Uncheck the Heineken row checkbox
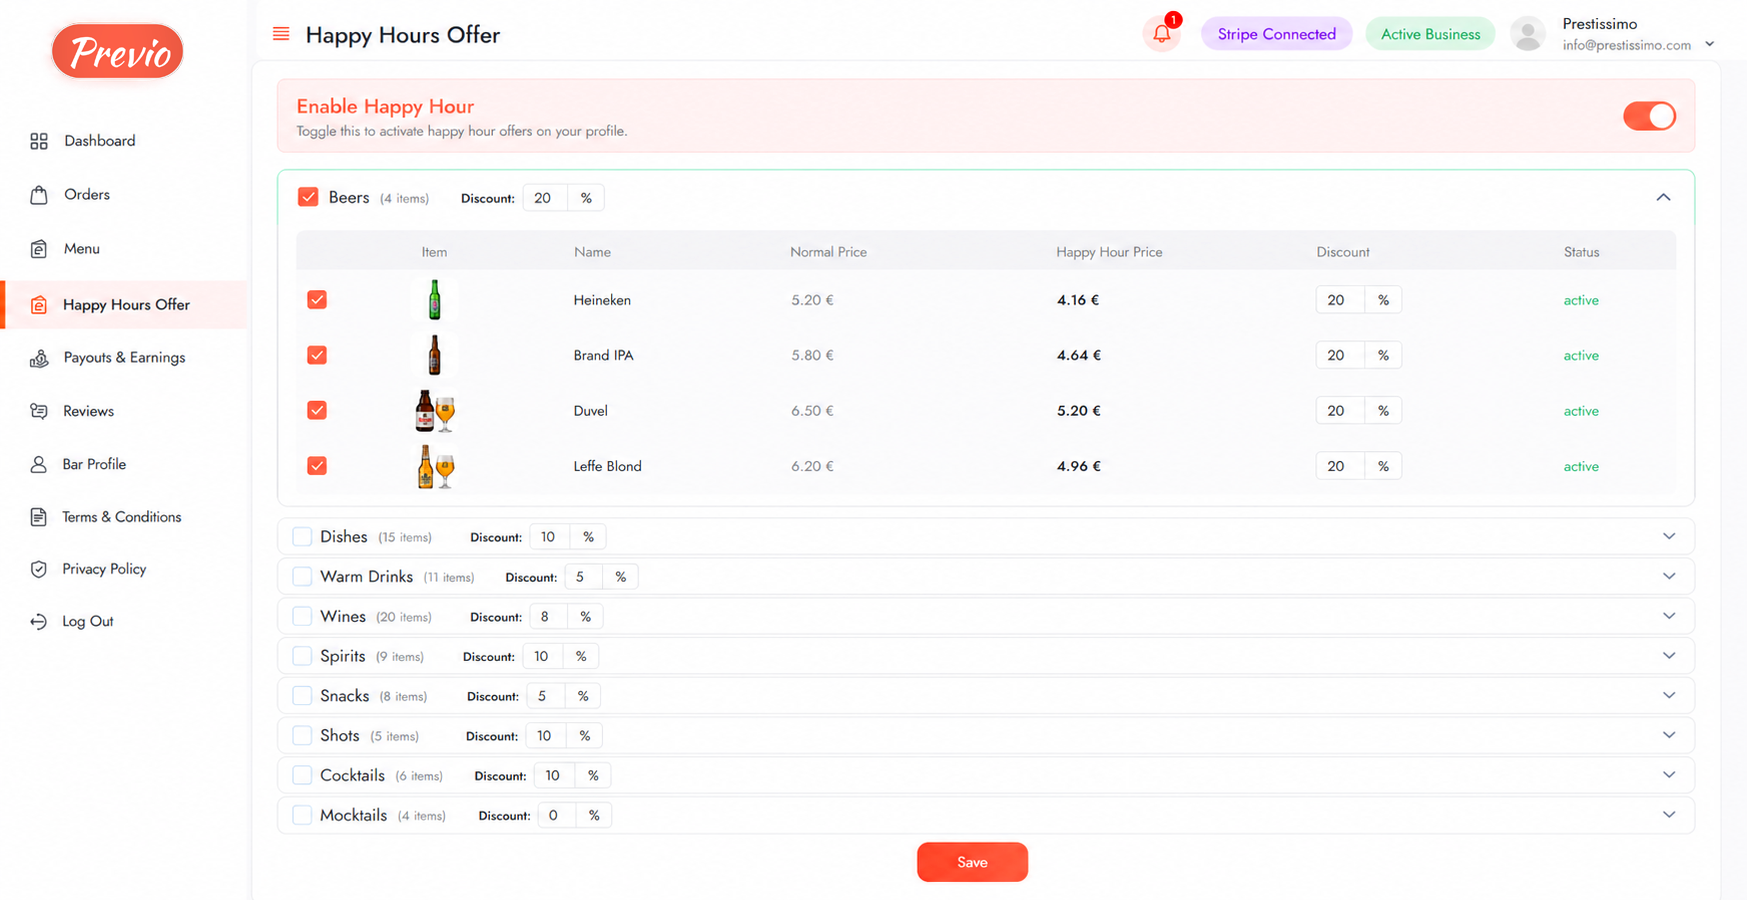The height and width of the screenshot is (900, 1747). point(317,300)
